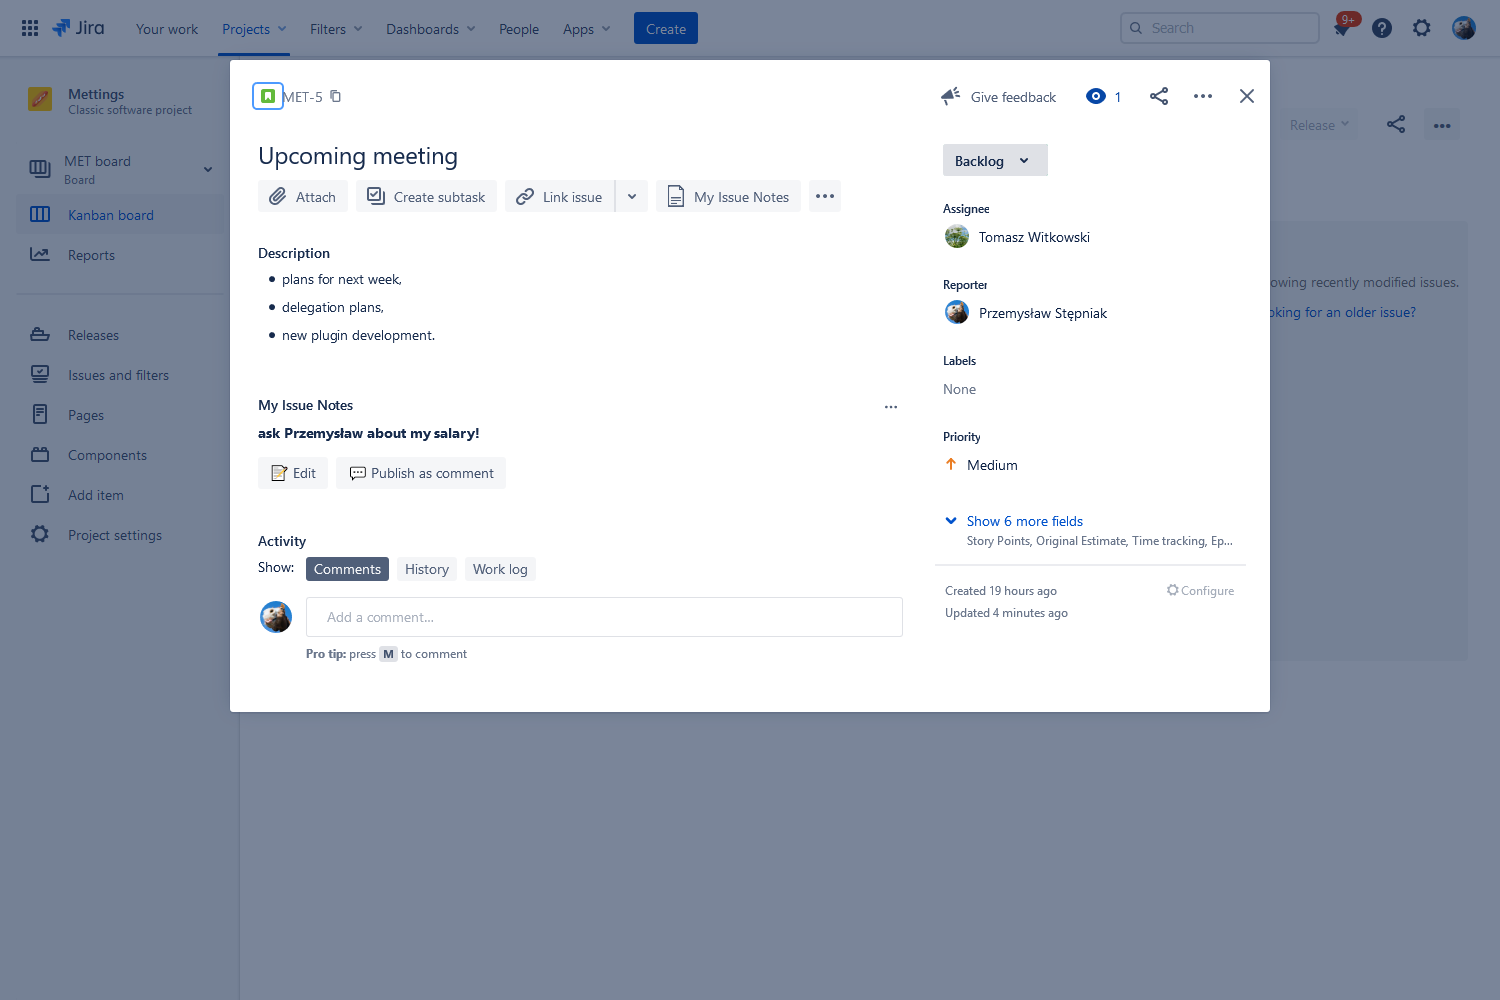The width and height of the screenshot is (1500, 1000).
Task: Open Your work in top navigation
Action: 167,29
